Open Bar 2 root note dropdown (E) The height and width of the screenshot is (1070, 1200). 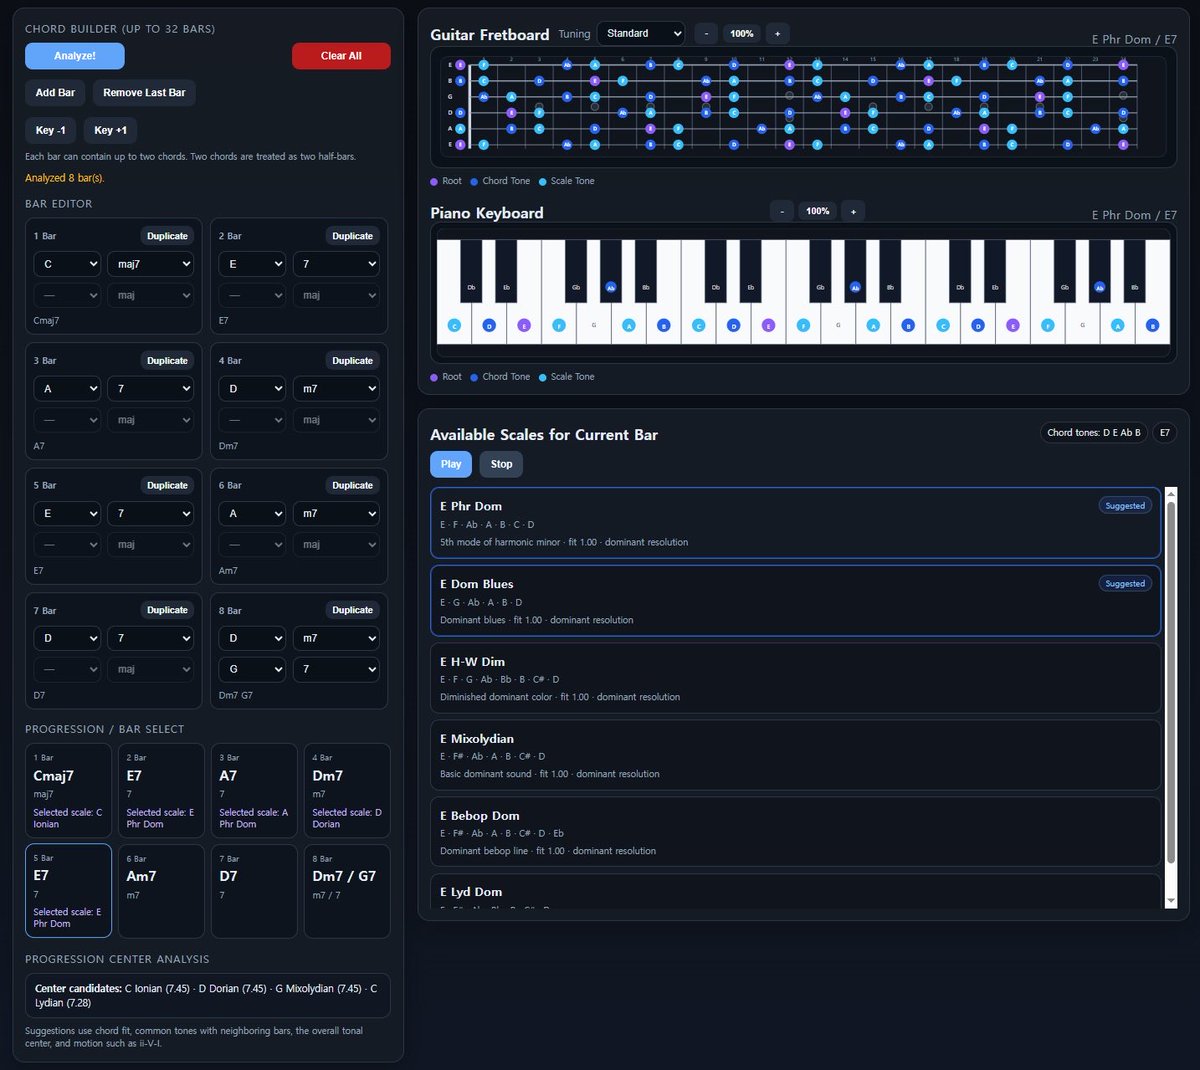(x=252, y=264)
